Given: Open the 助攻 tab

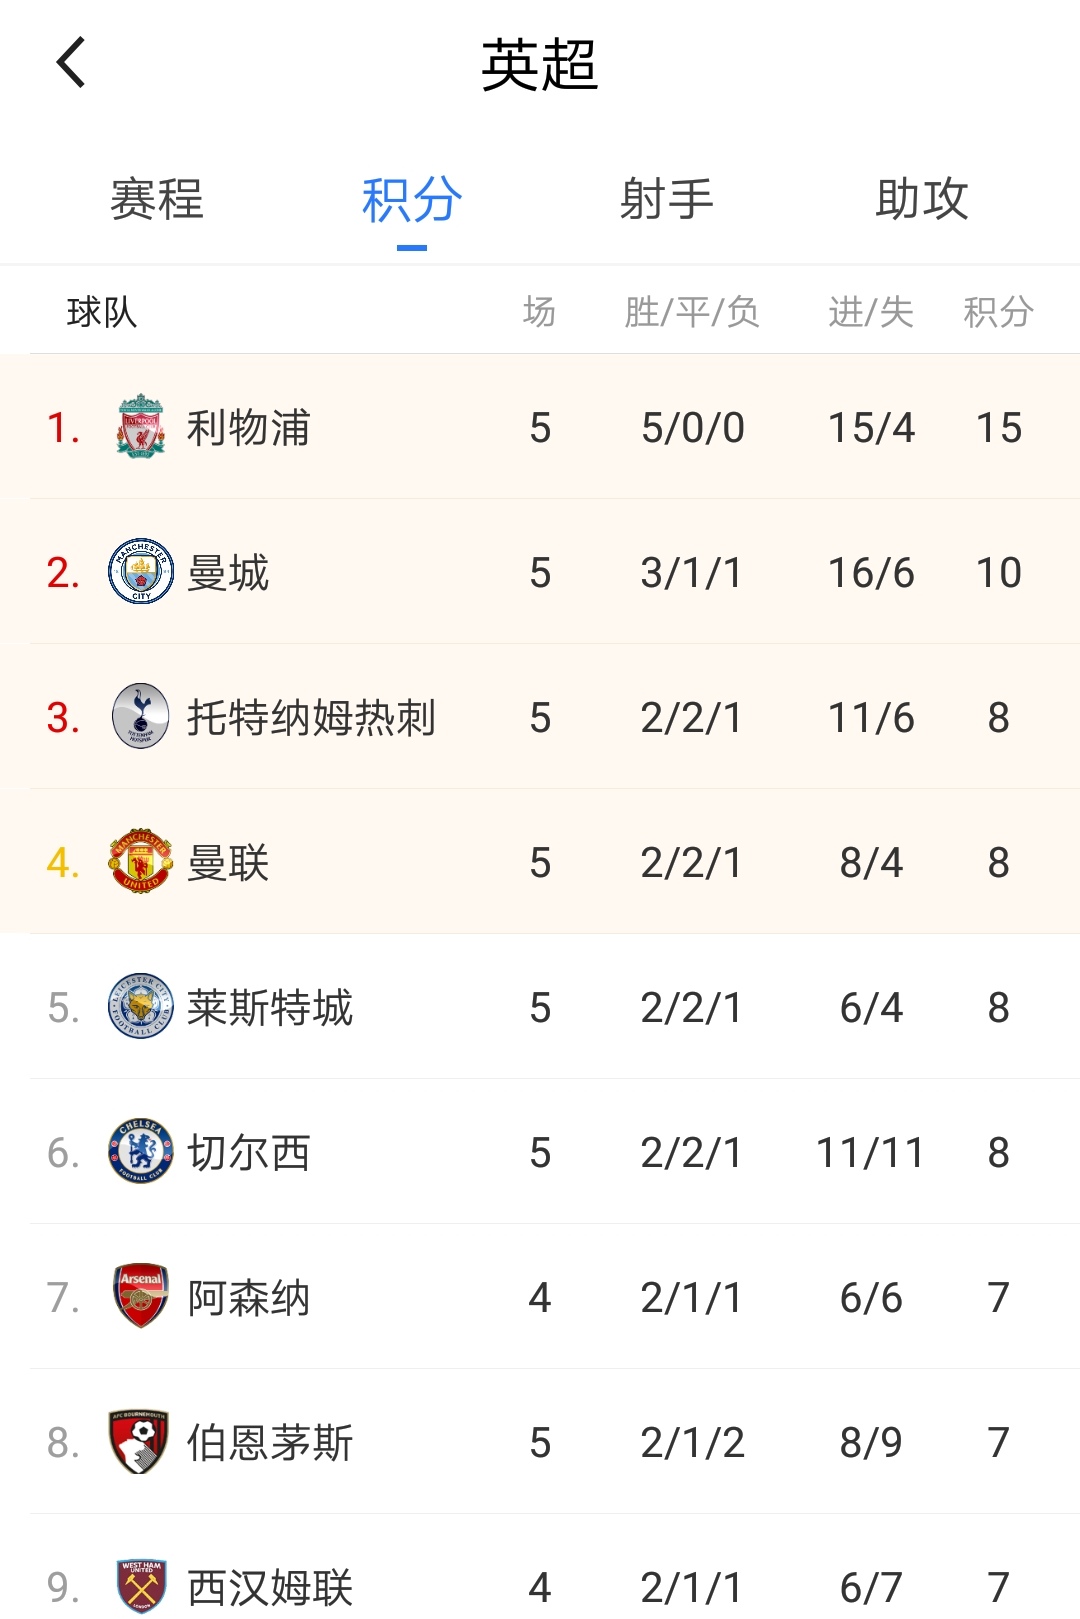Looking at the screenshot, I should 922,199.
